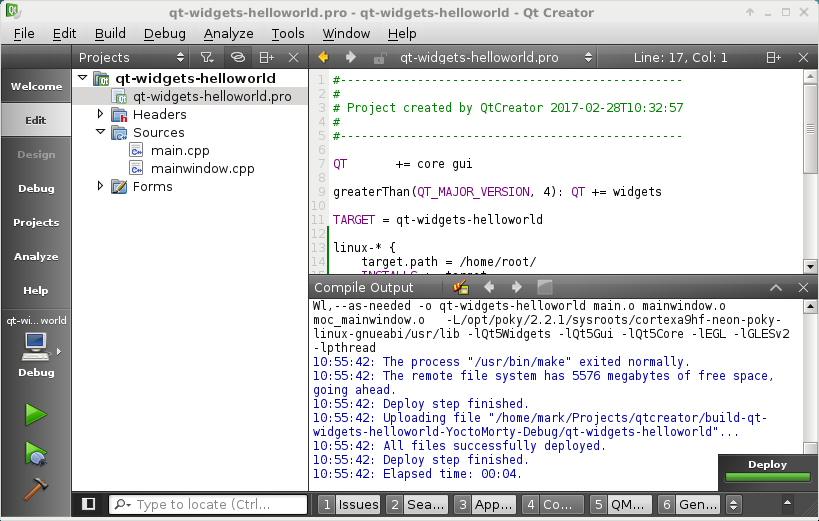Screen dimensions: 819x521
Task: Click the Type to locate search field
Action: [x=208, y=504]
